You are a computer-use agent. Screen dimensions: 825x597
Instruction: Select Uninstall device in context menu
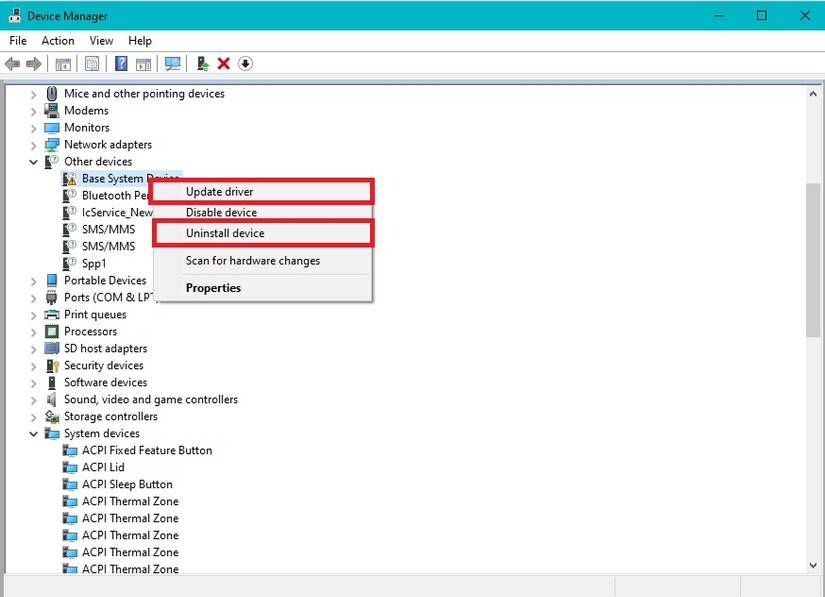[226, 233]
